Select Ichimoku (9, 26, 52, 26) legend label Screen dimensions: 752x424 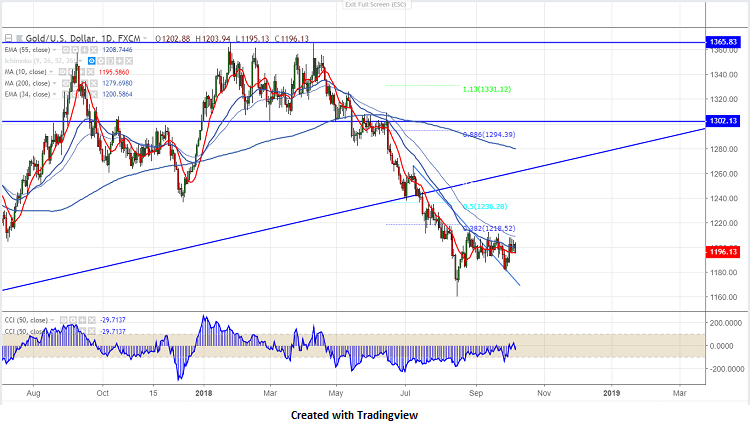tap(40, 61)
